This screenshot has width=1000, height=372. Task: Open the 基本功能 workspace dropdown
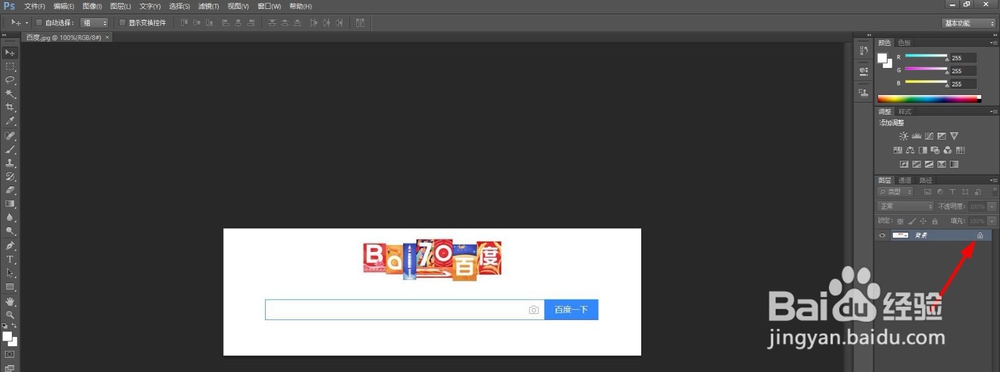pyautogui.click(x=969, y=23)
